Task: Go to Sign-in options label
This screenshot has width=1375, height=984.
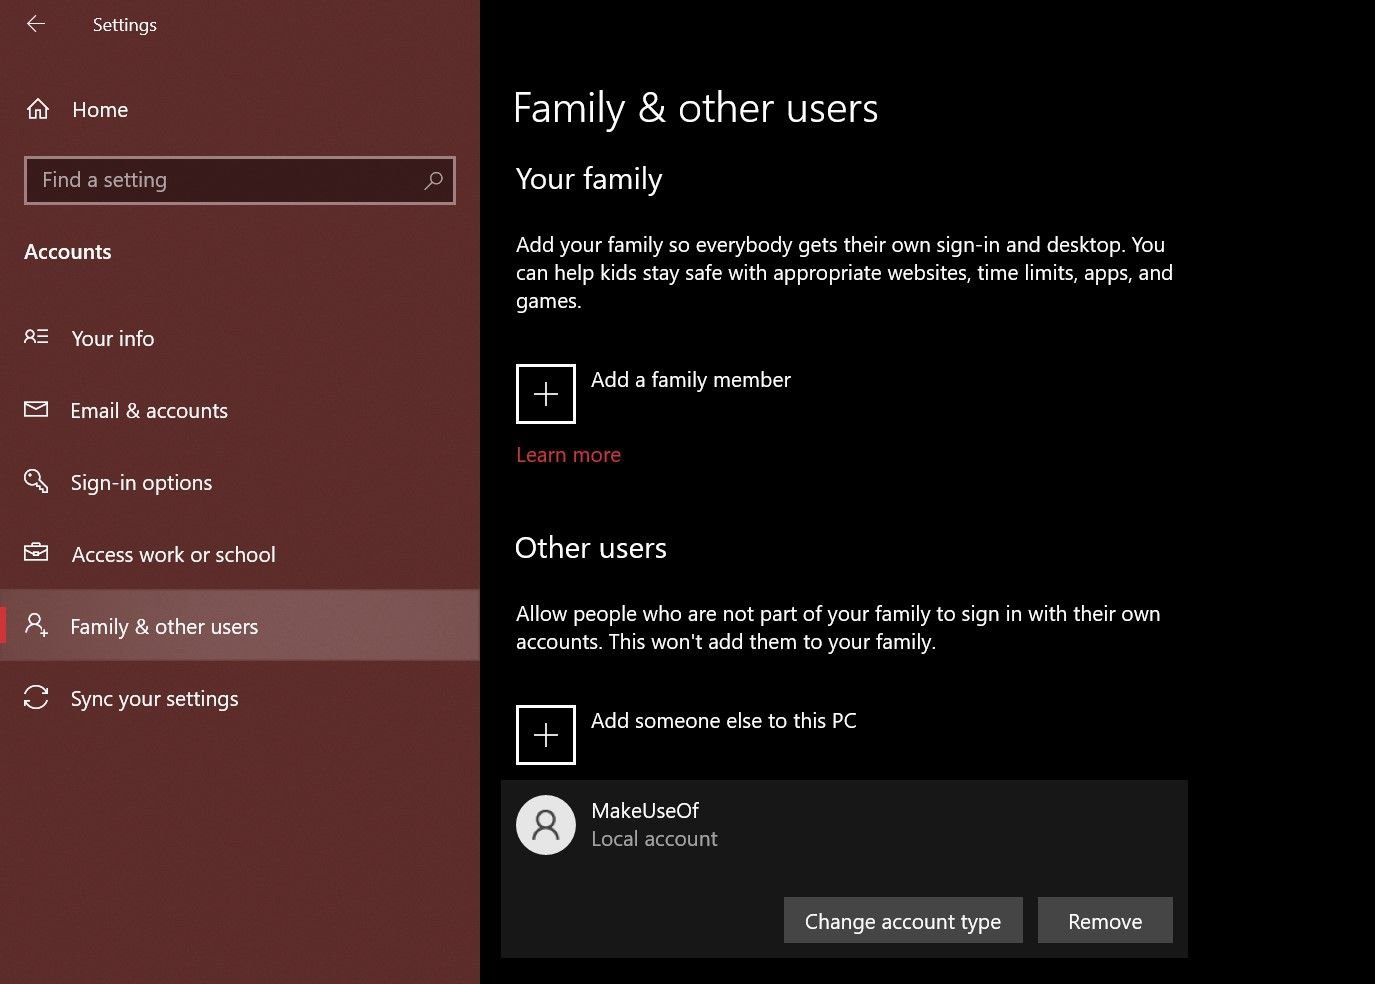Action: click(141, 483)
